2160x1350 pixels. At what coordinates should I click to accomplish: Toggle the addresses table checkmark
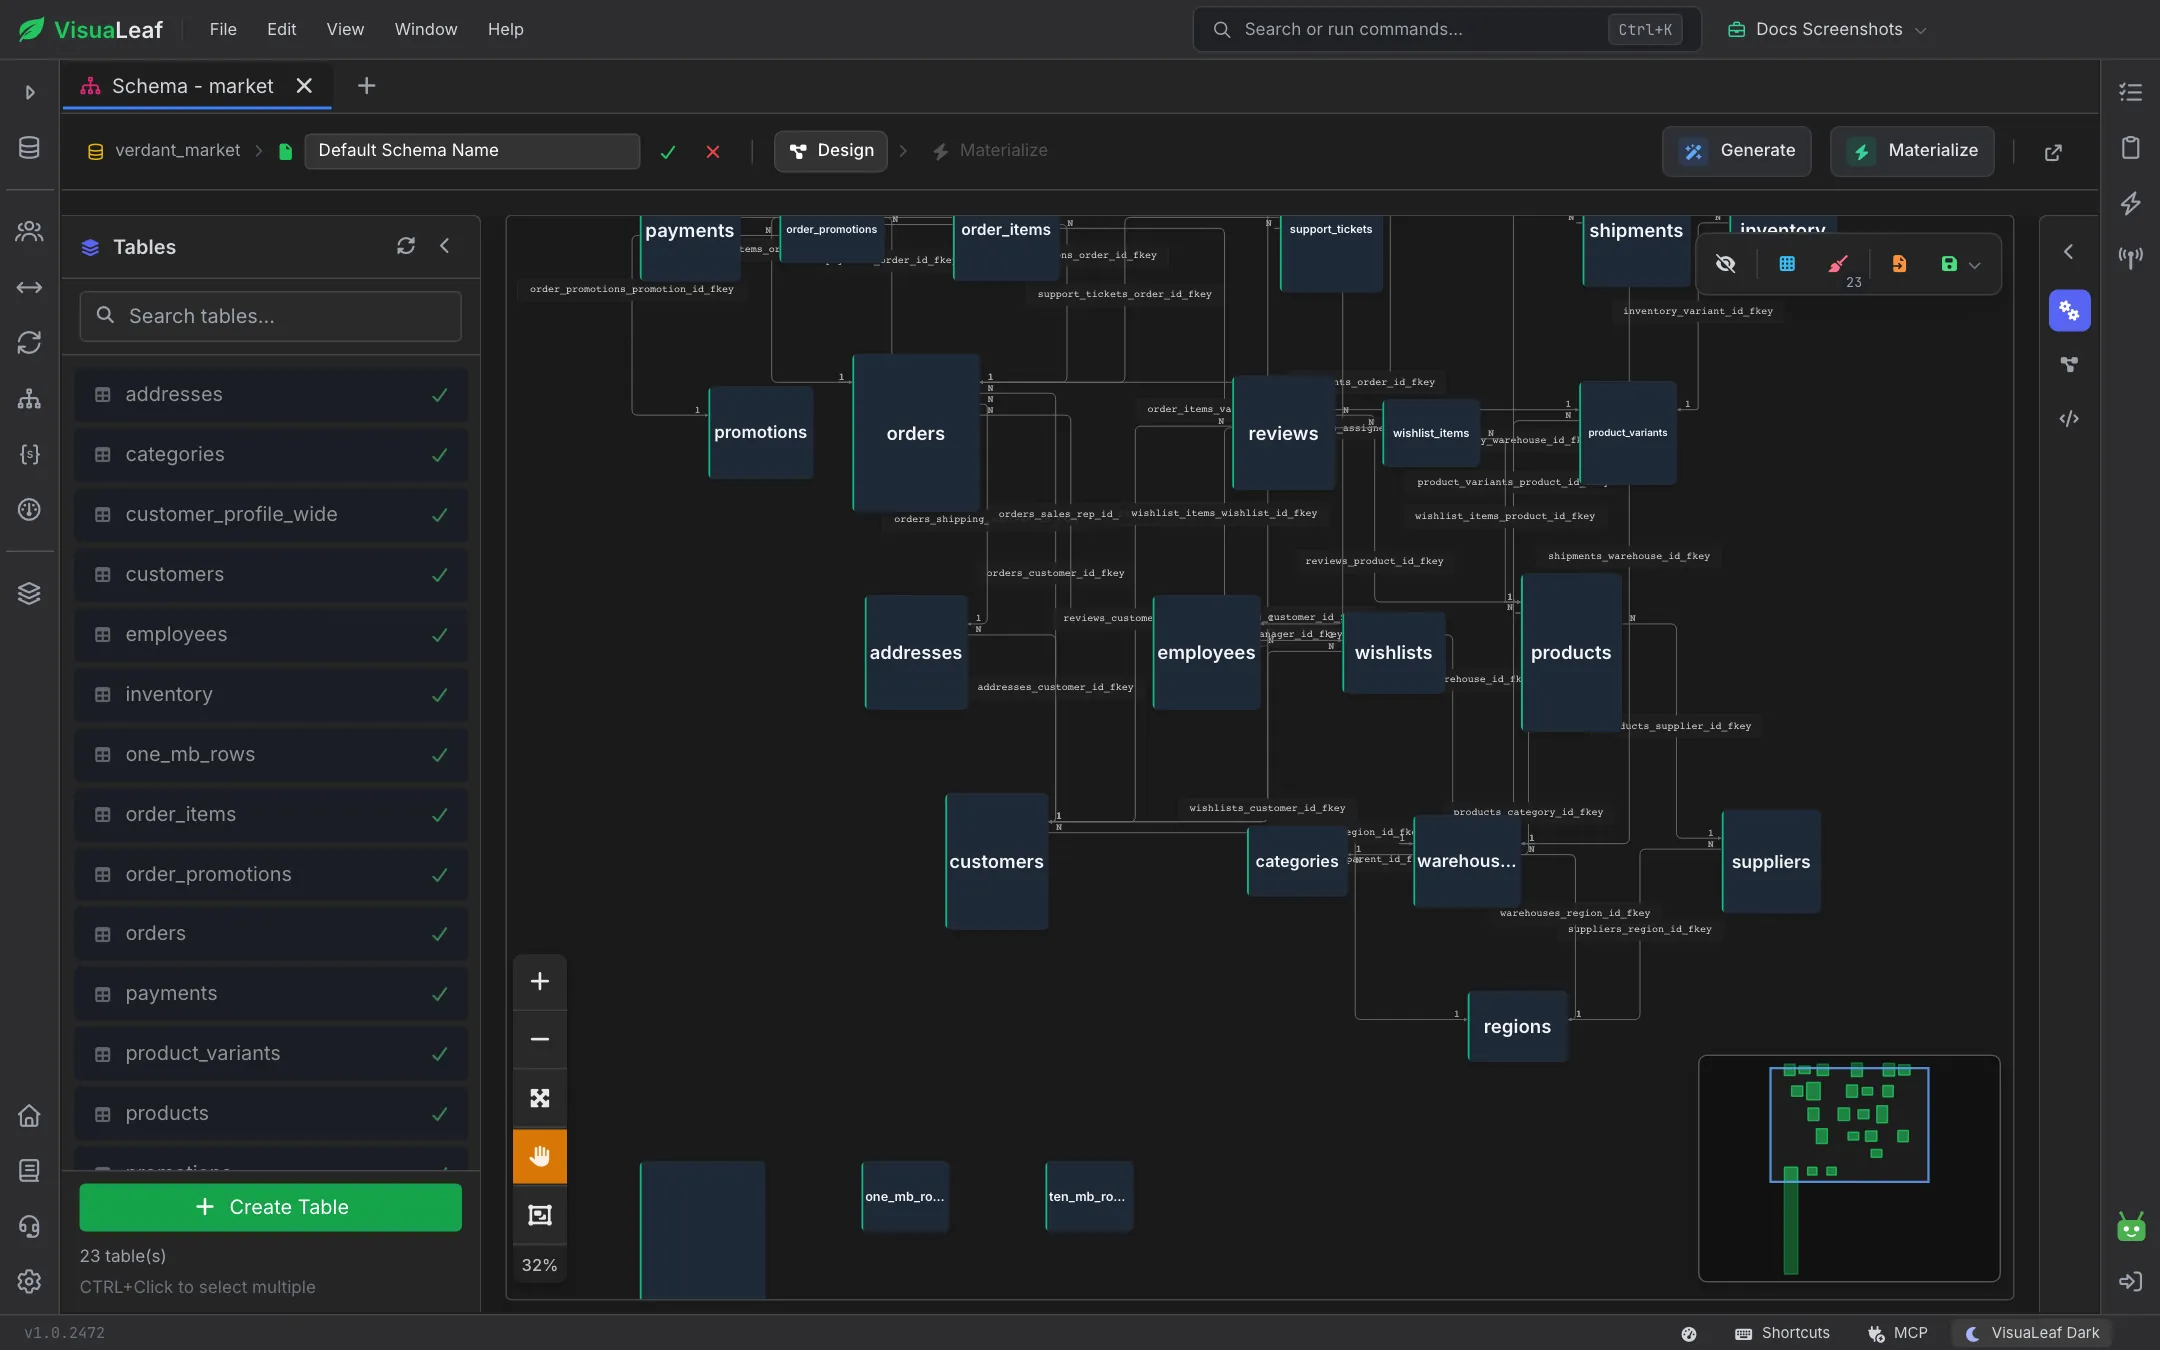439,395
